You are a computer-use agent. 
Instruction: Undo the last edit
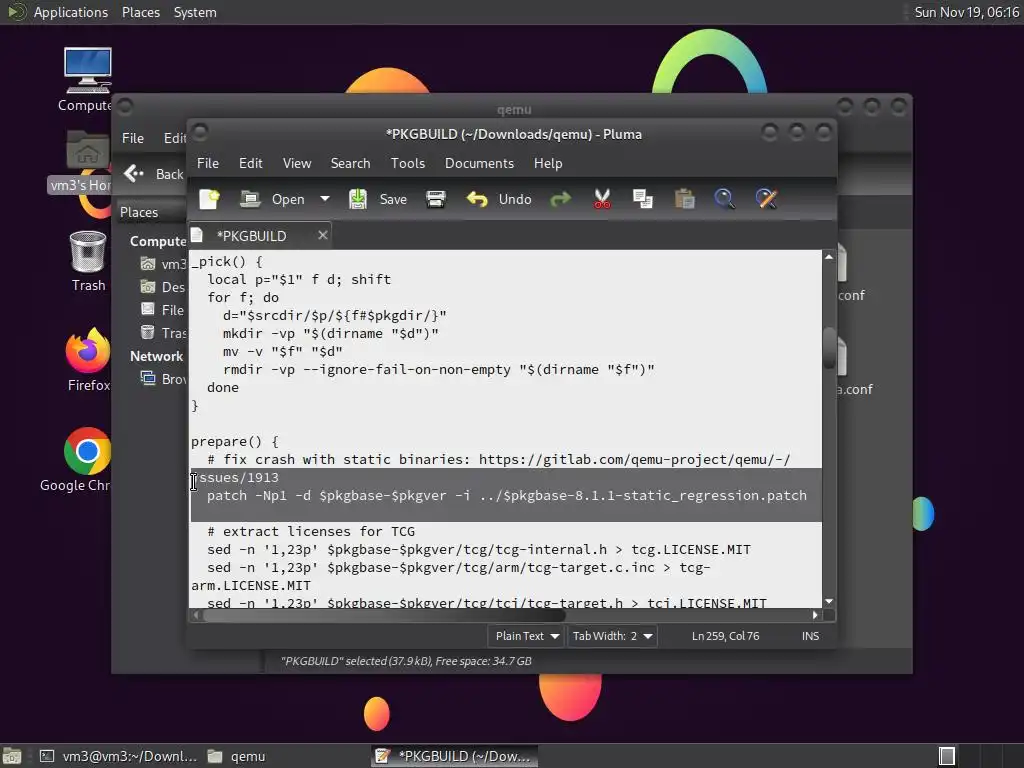[x=498, y=199]
